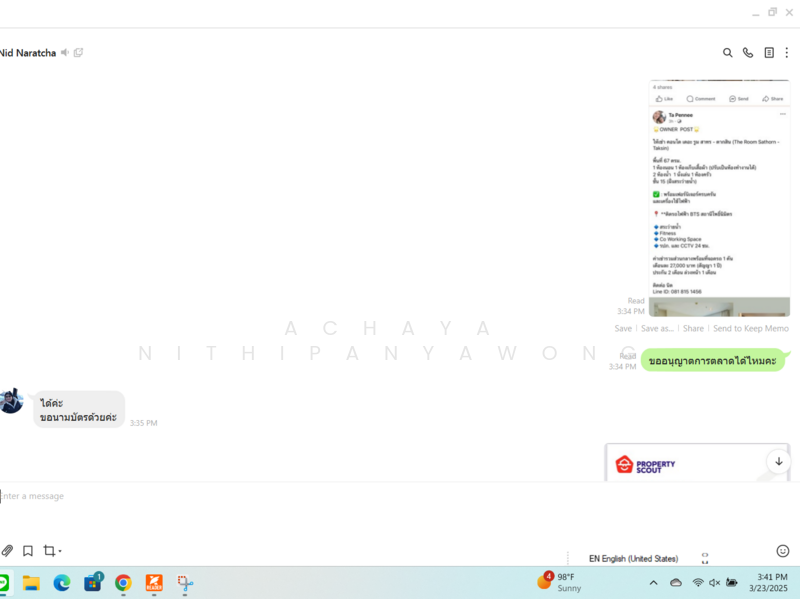Start a voice call with phone icon
Screen dimensions: 800x599
coord(748,53)
